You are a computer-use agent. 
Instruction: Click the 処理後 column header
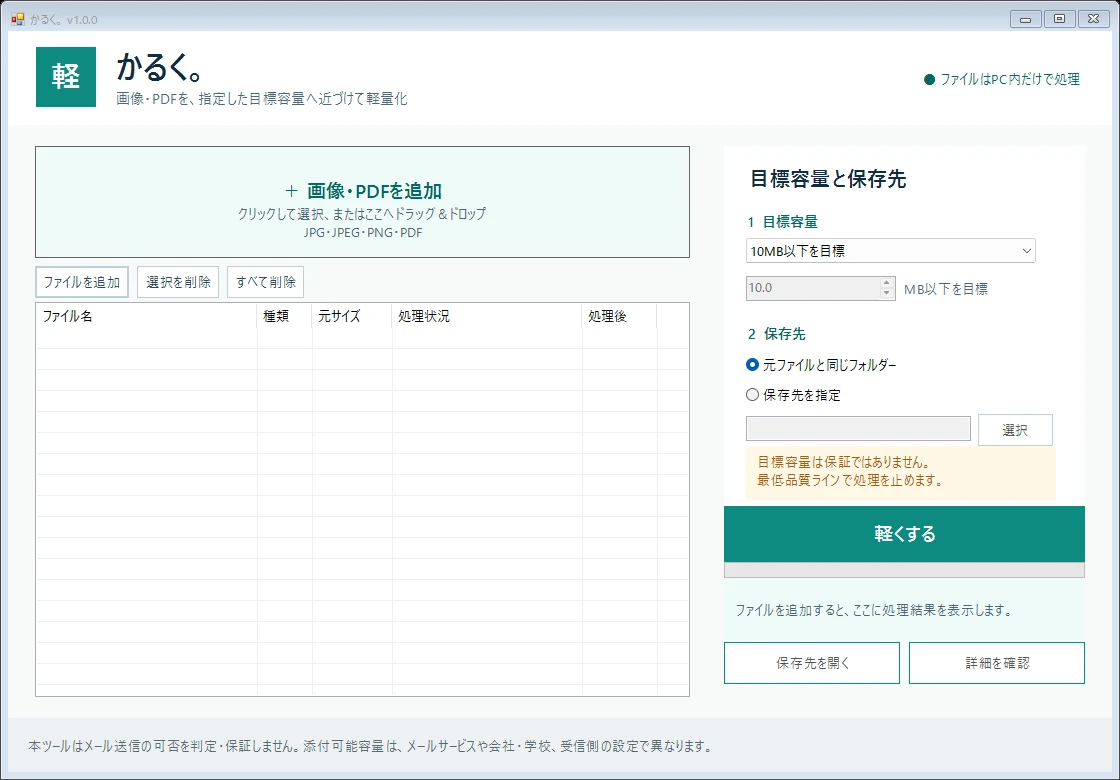click(x=619, y=316)
